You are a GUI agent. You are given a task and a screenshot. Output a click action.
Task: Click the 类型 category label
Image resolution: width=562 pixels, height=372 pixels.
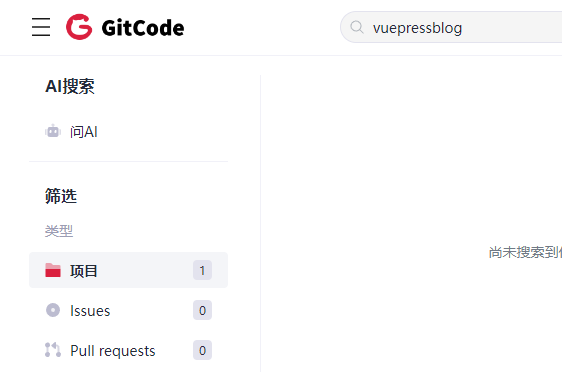59,231
